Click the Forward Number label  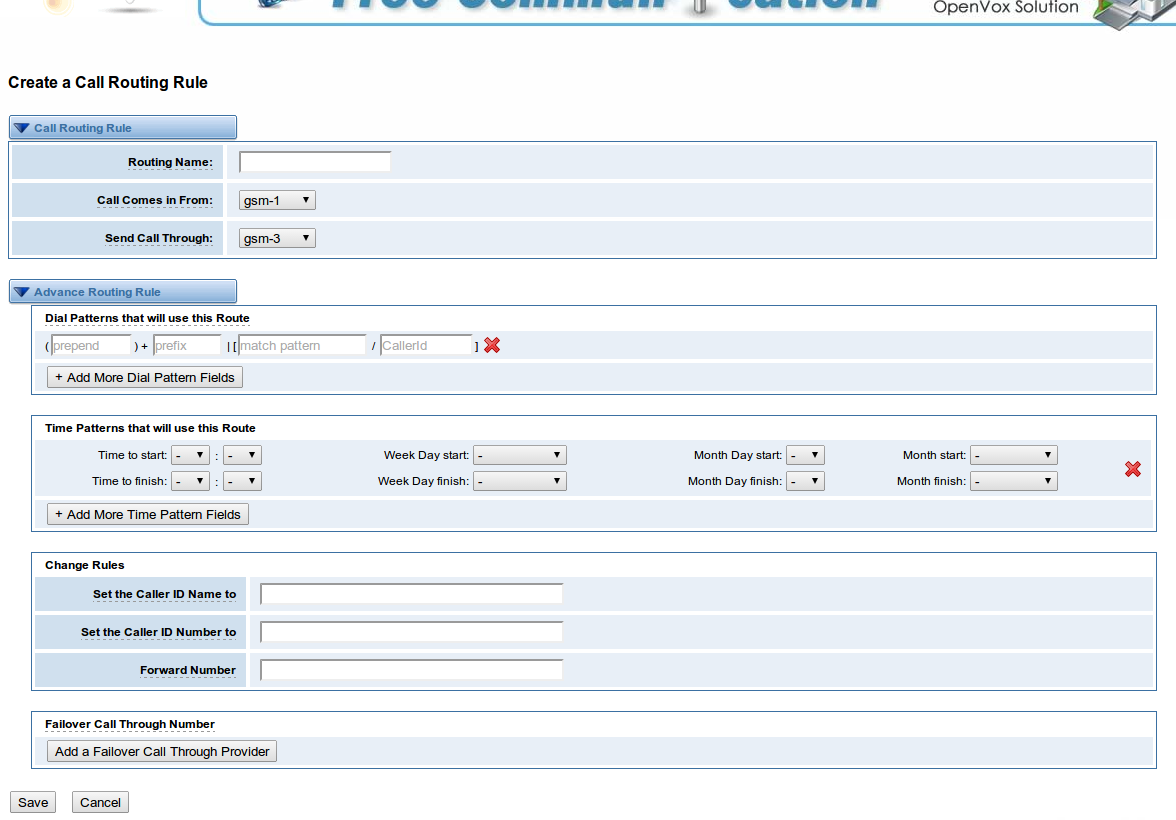coord(188,670)
